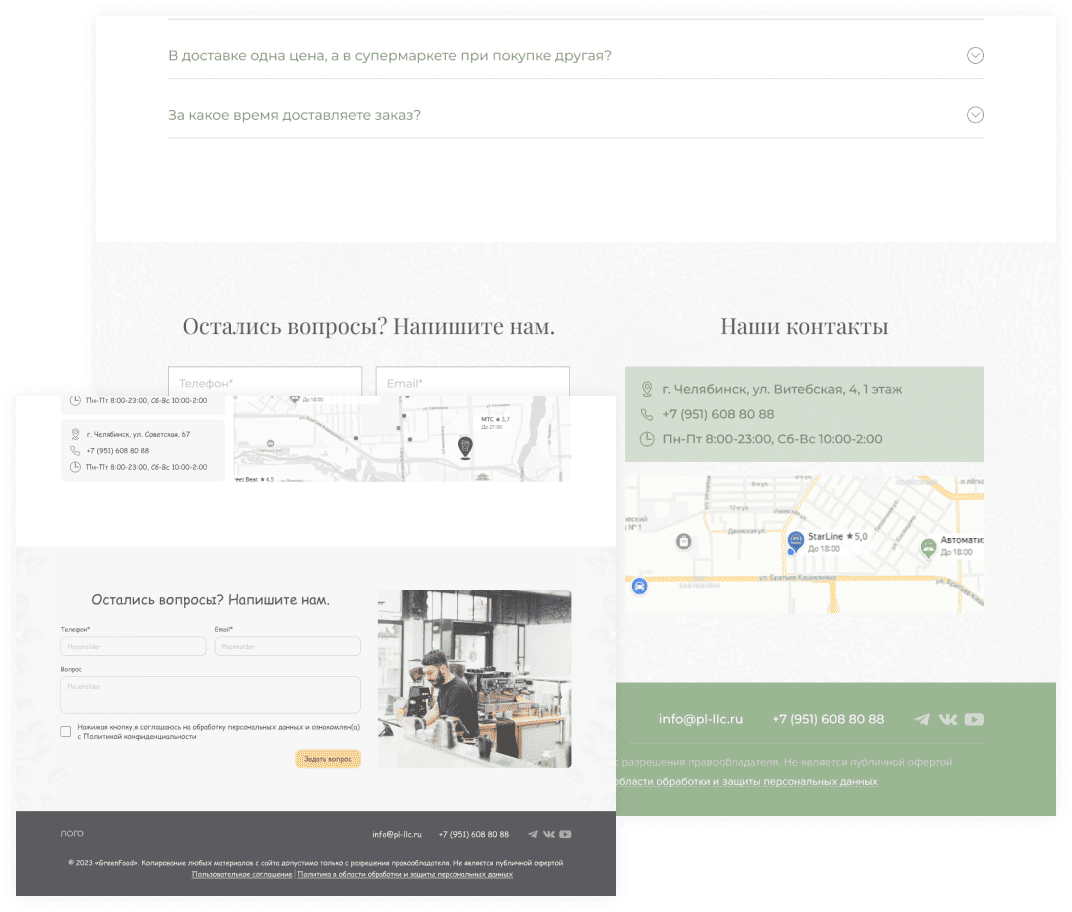Enable the personal data consent checkbox
Image resolution: width=1072 pixels, height=912 pixels.
pos(65,732)
